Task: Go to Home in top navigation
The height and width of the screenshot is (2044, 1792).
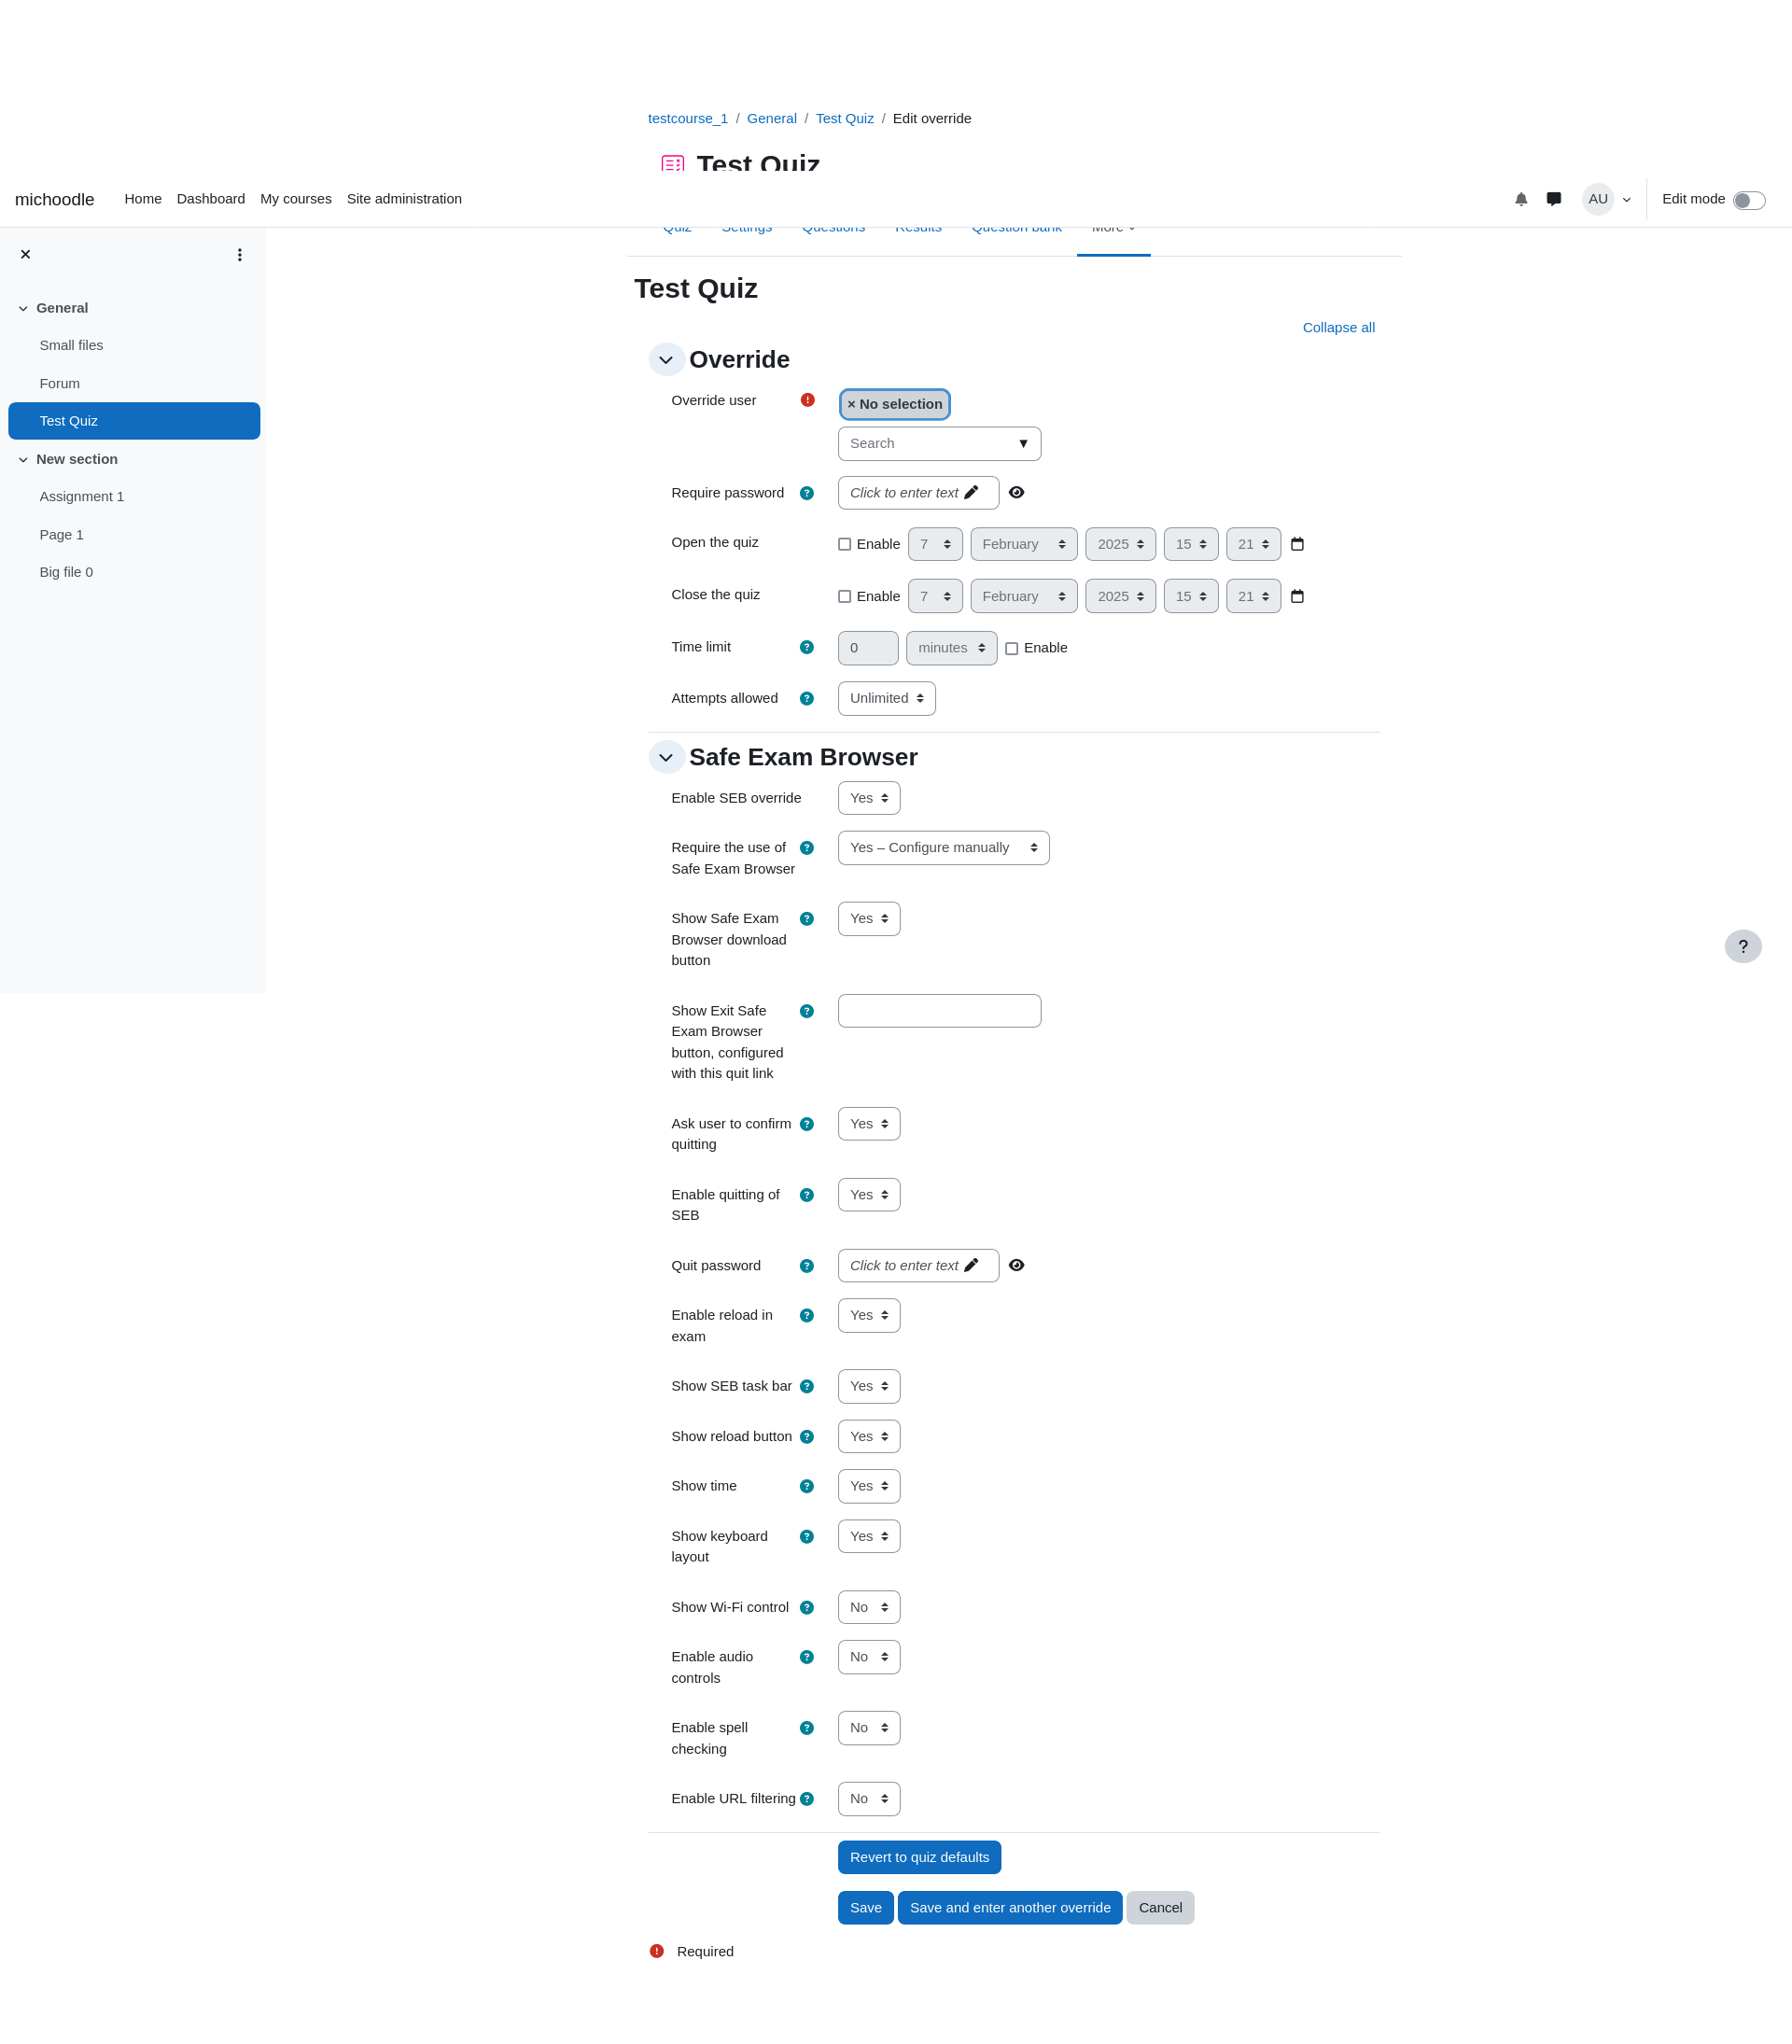Action: (x=143, y=199)
